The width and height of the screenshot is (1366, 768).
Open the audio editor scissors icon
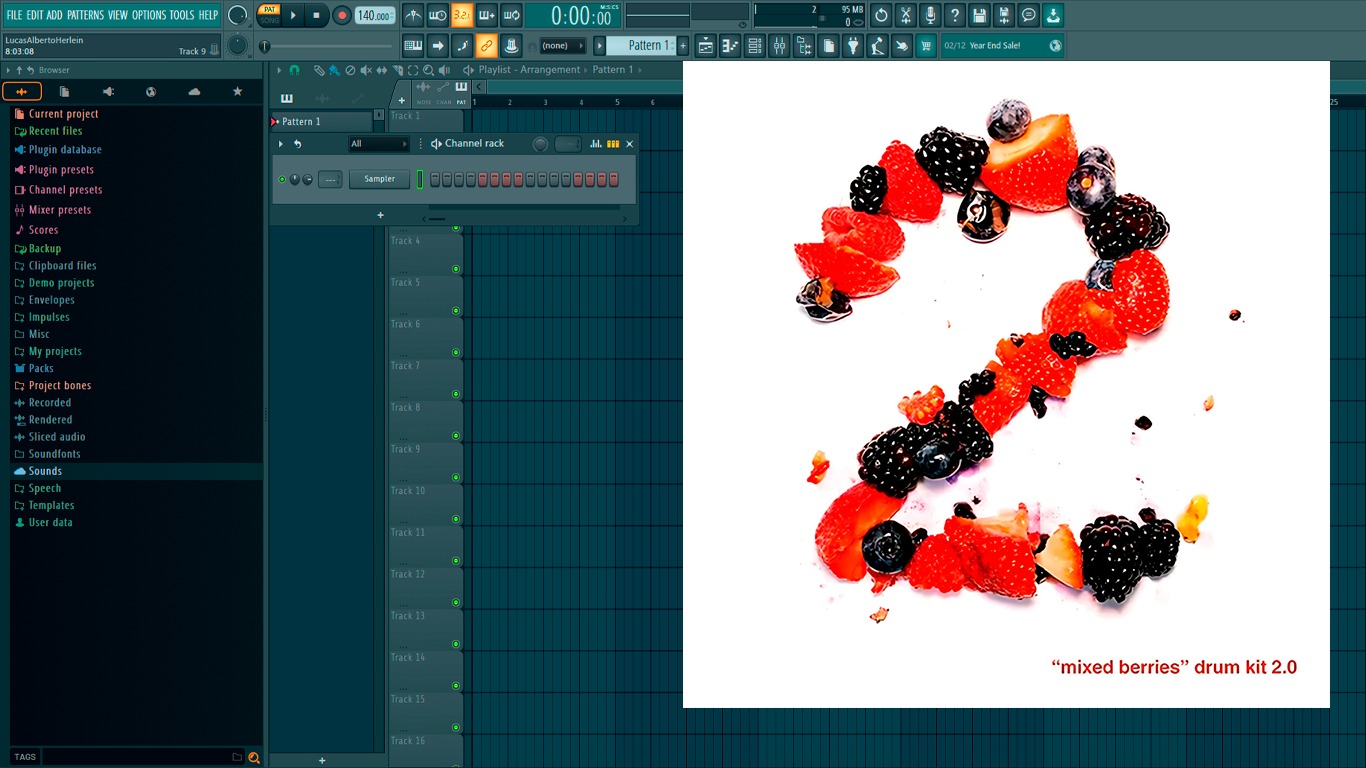(x=905, y=15)
